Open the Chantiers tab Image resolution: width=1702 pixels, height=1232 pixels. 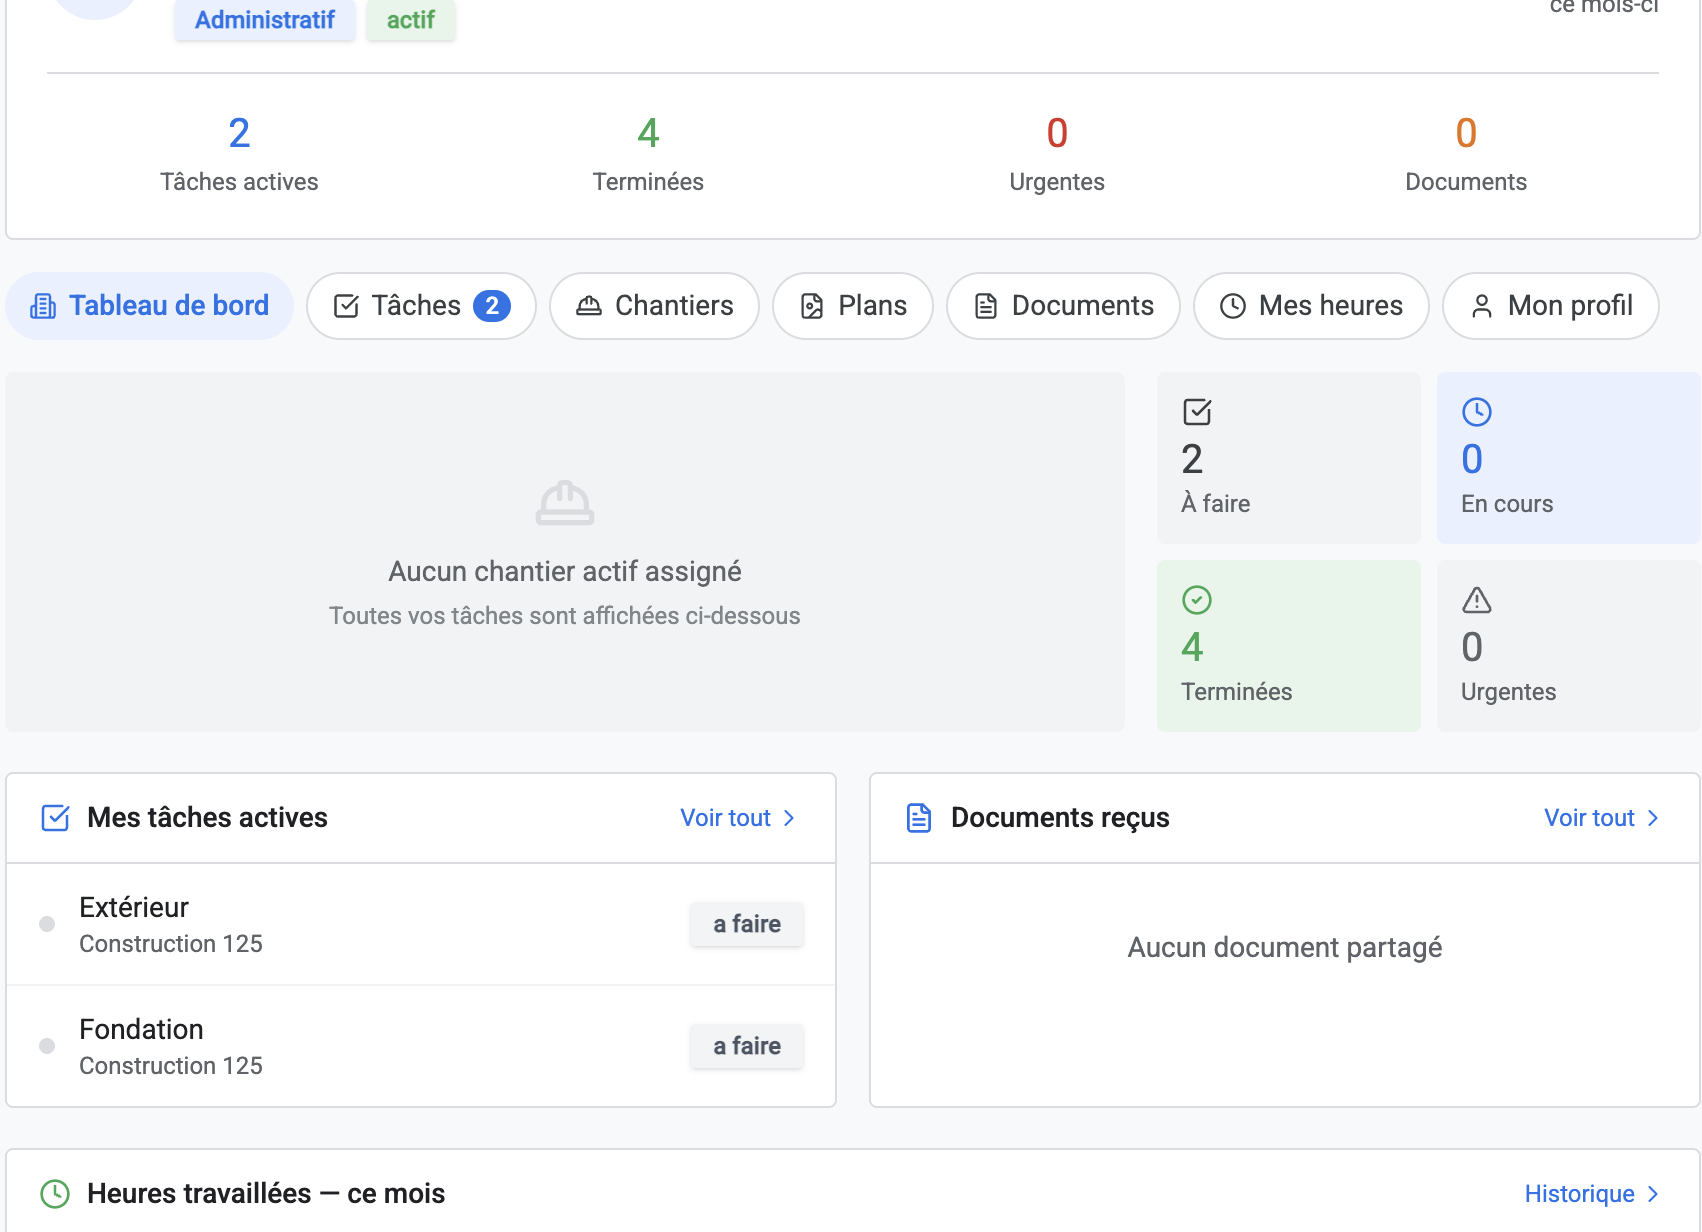pyautogui.click(x=654, y=306)
